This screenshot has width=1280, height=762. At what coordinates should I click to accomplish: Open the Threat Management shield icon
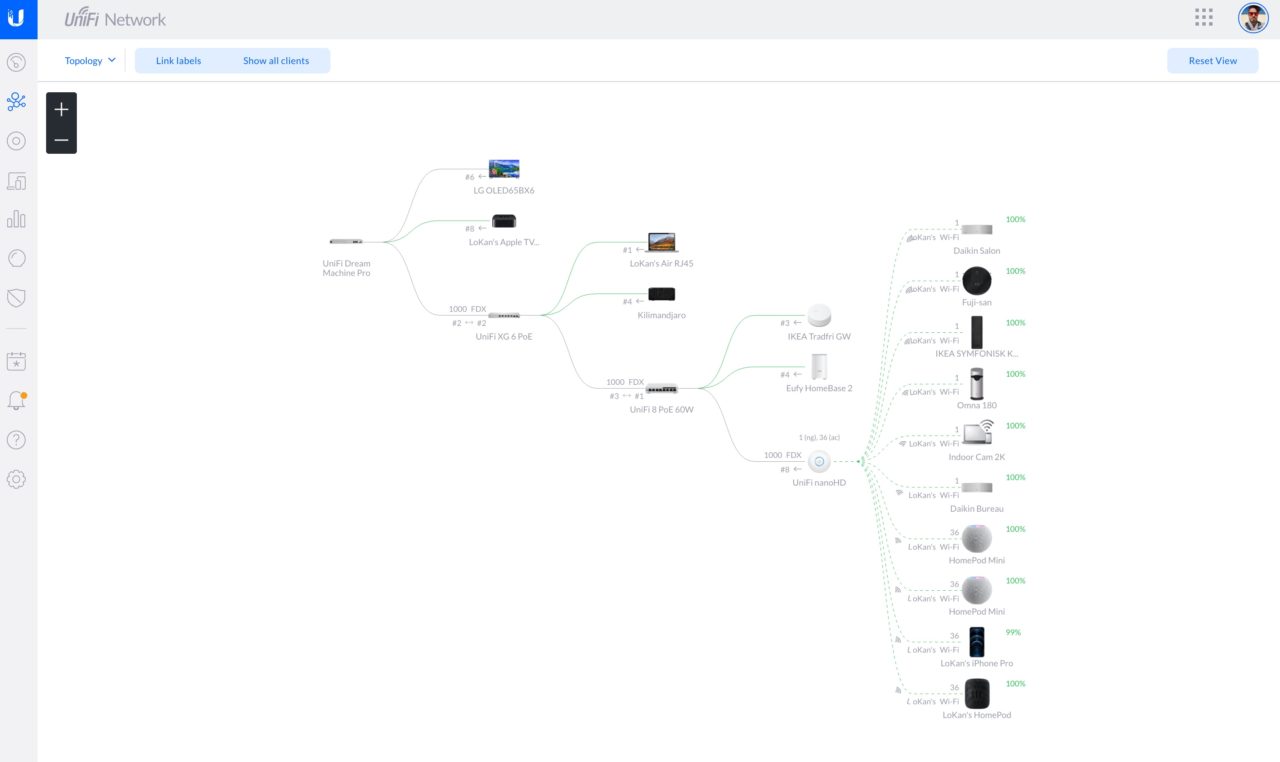16,298
